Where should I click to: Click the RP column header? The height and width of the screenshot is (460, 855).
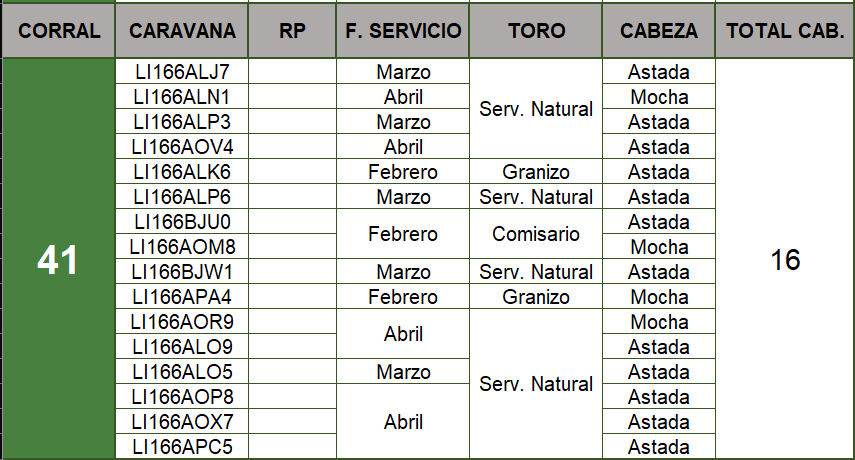click(292, 31)
